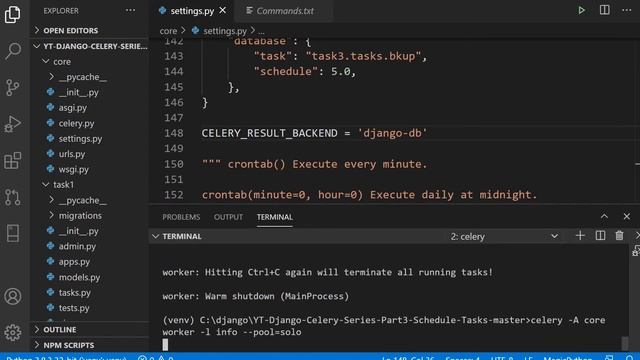Screen dimensions: 640x360
Task: Click "task3.tasks.bkup" string in editor
Action: [x=363, y=56]
